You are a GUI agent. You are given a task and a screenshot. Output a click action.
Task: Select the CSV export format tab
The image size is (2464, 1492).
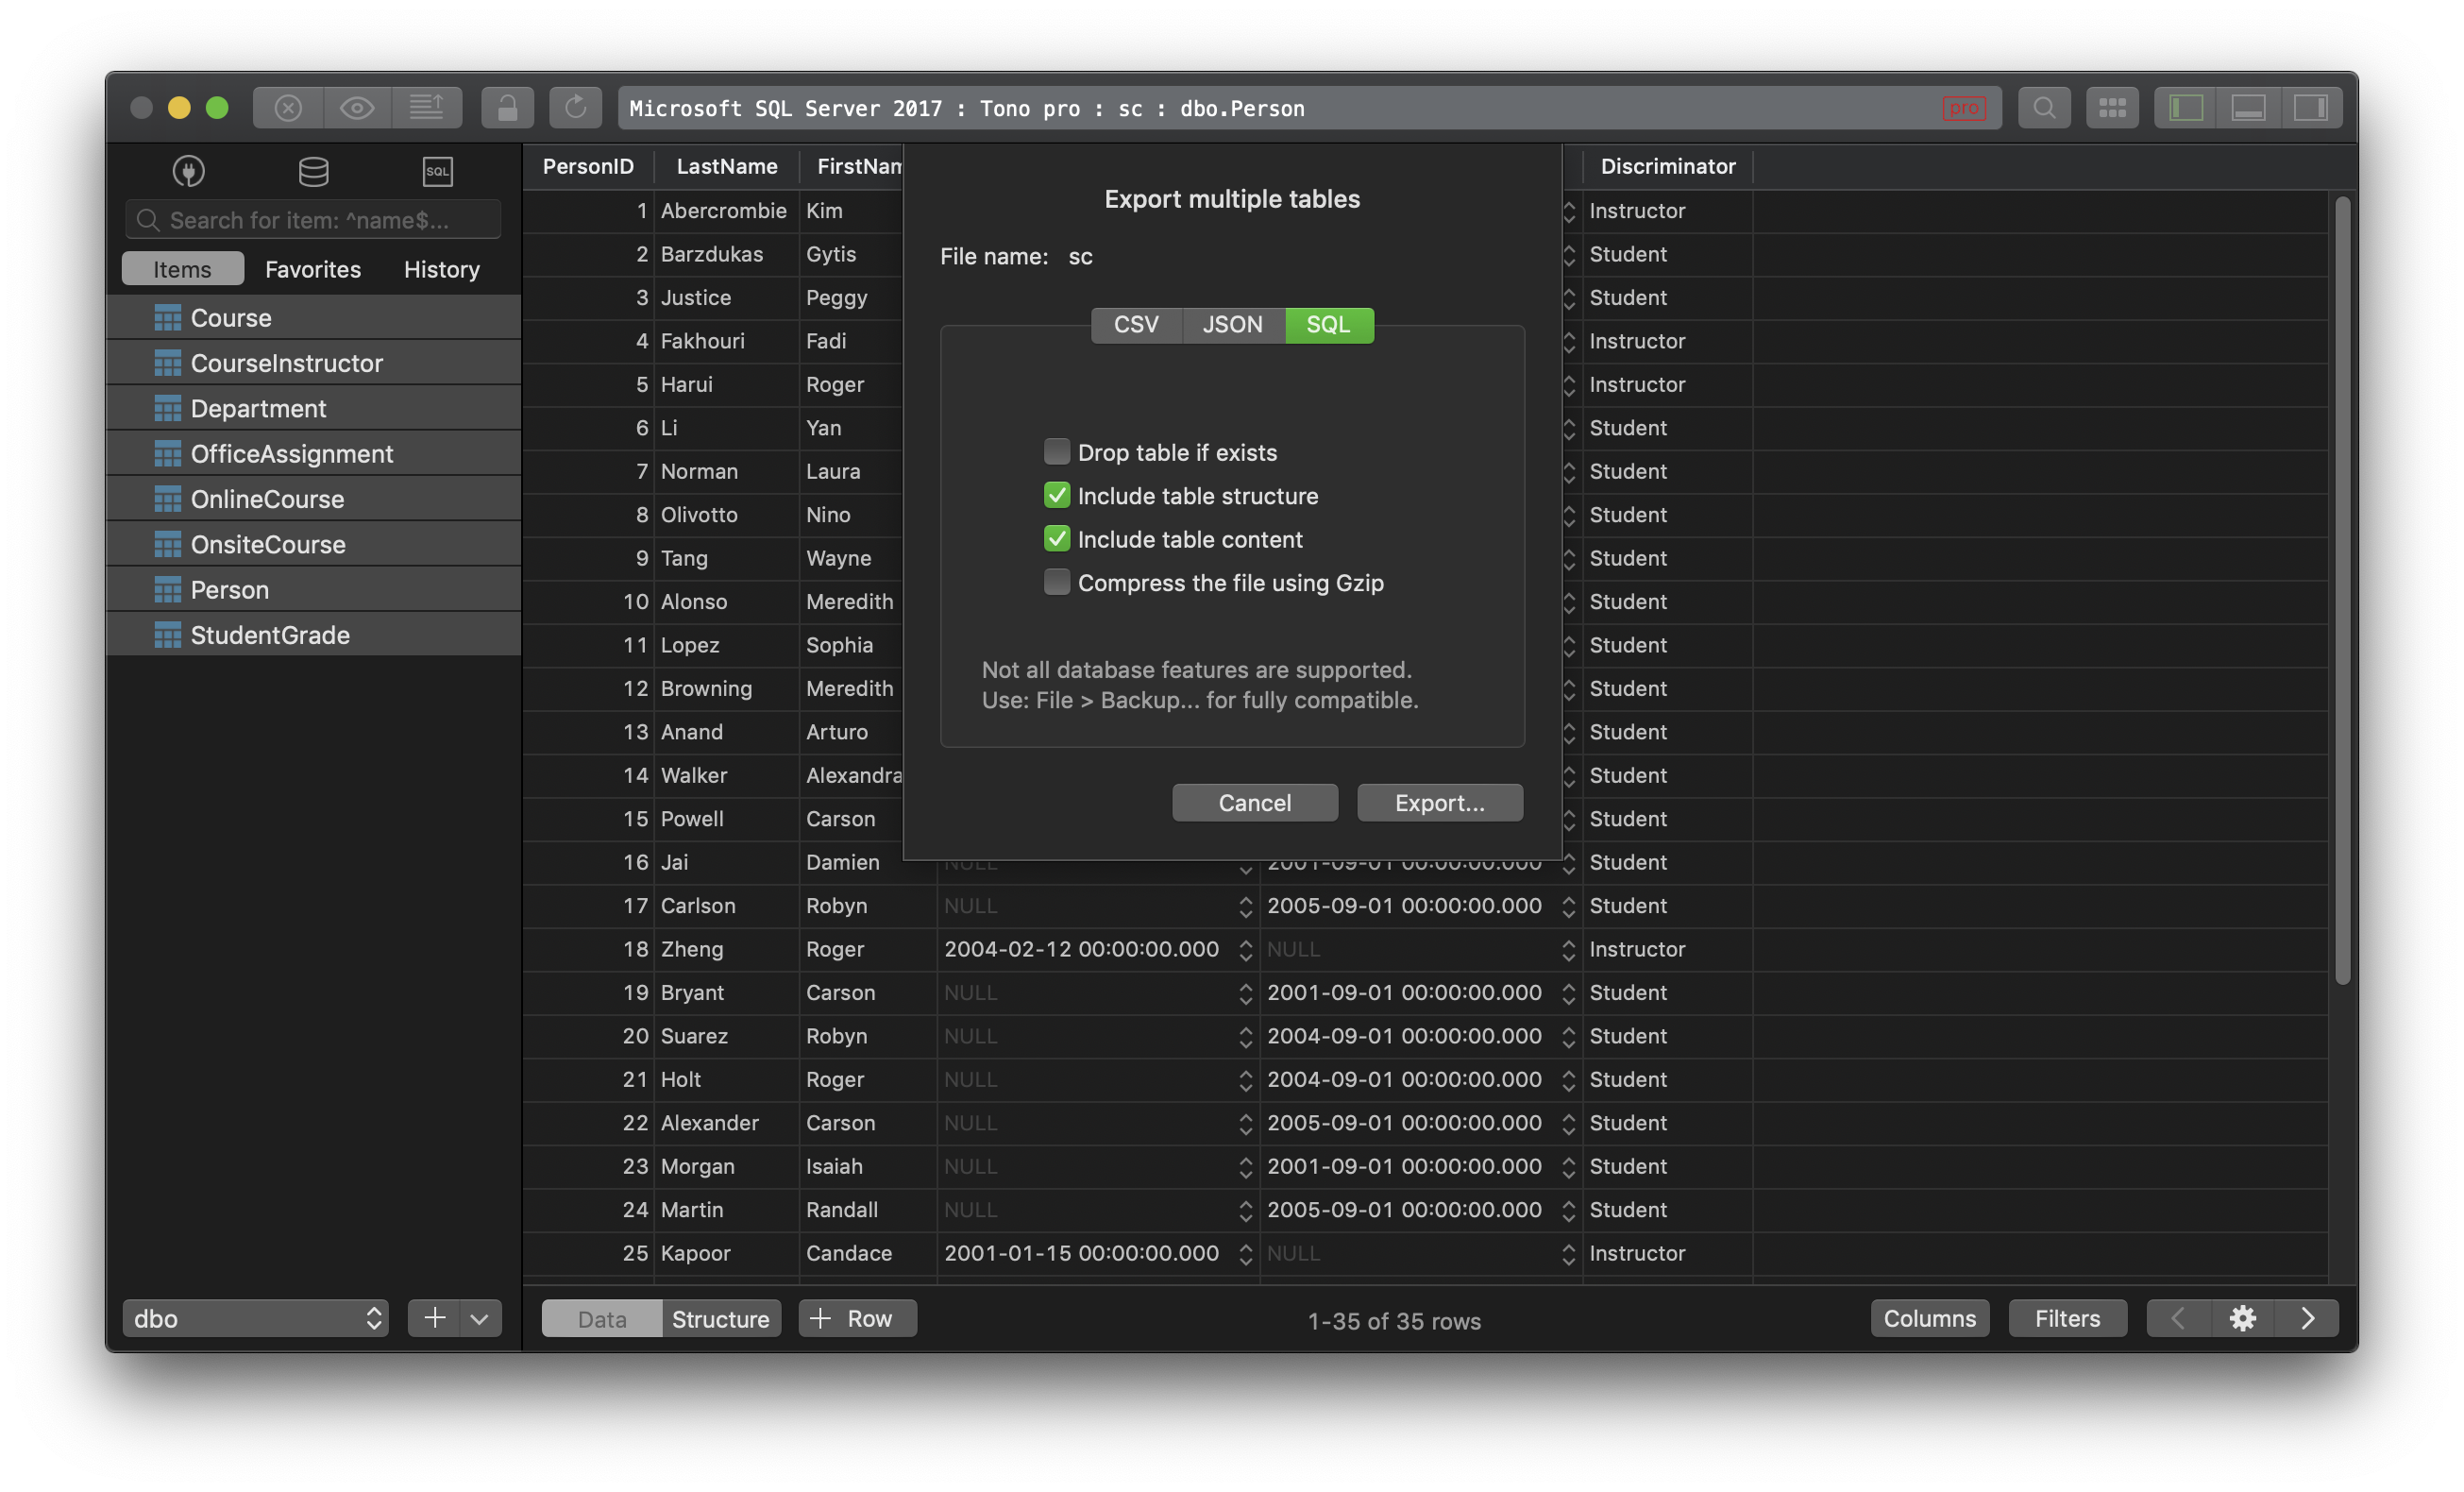click(1135, 324)
